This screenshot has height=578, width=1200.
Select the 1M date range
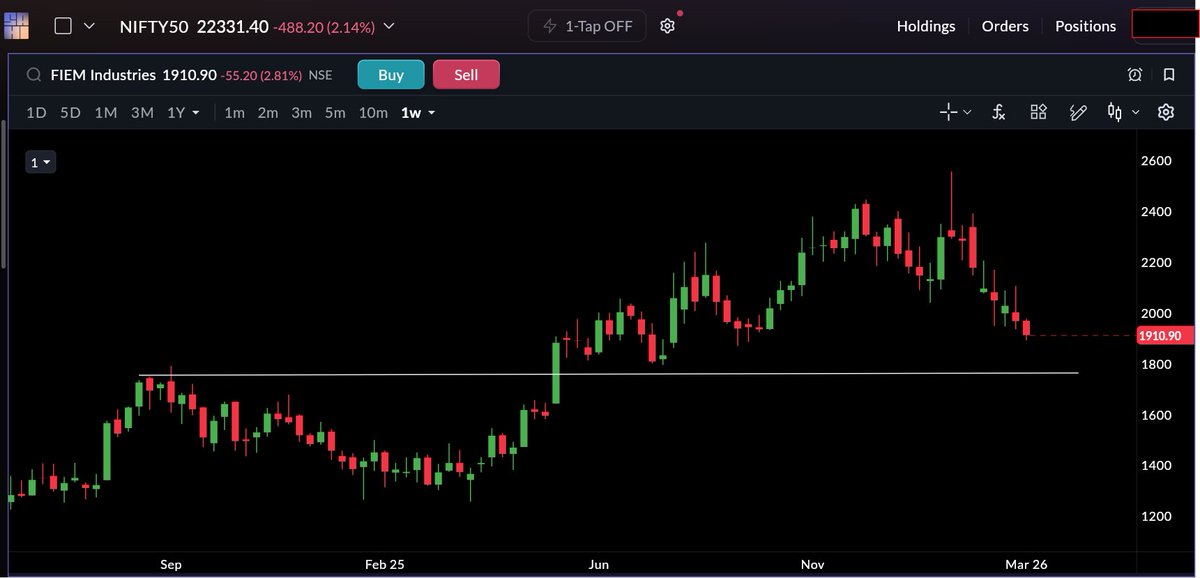coord(106,113)
